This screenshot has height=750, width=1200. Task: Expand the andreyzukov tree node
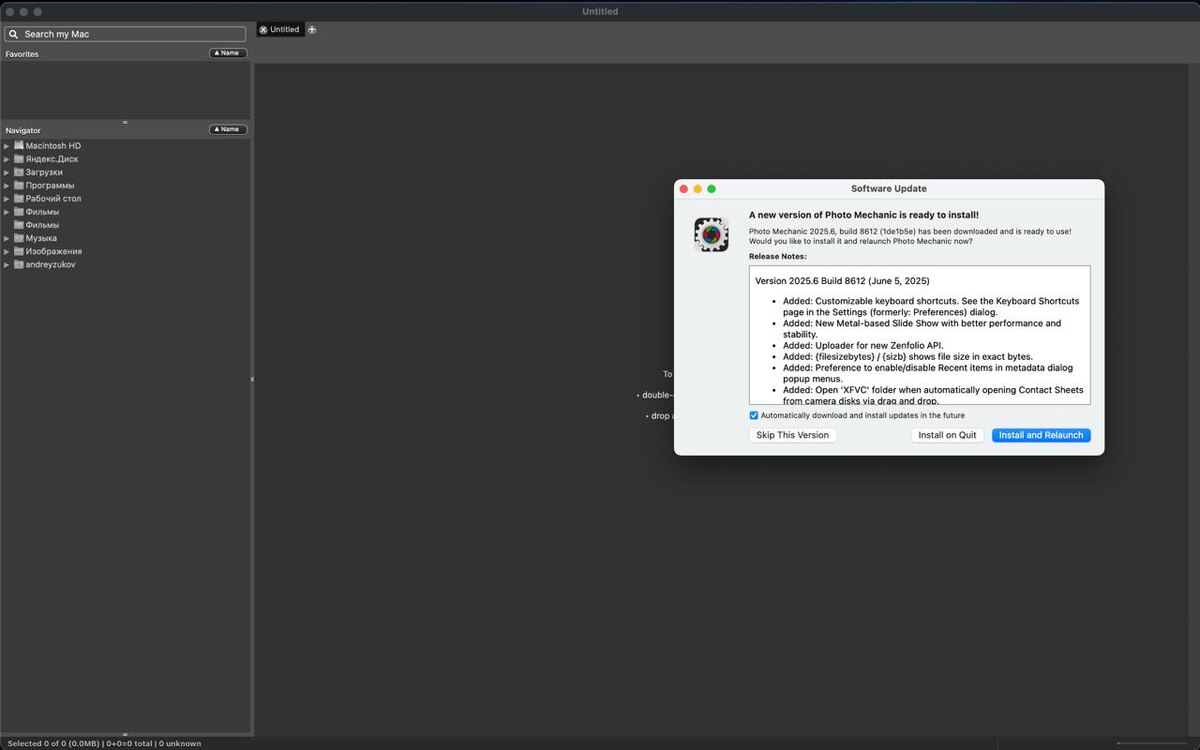(6, 264)
